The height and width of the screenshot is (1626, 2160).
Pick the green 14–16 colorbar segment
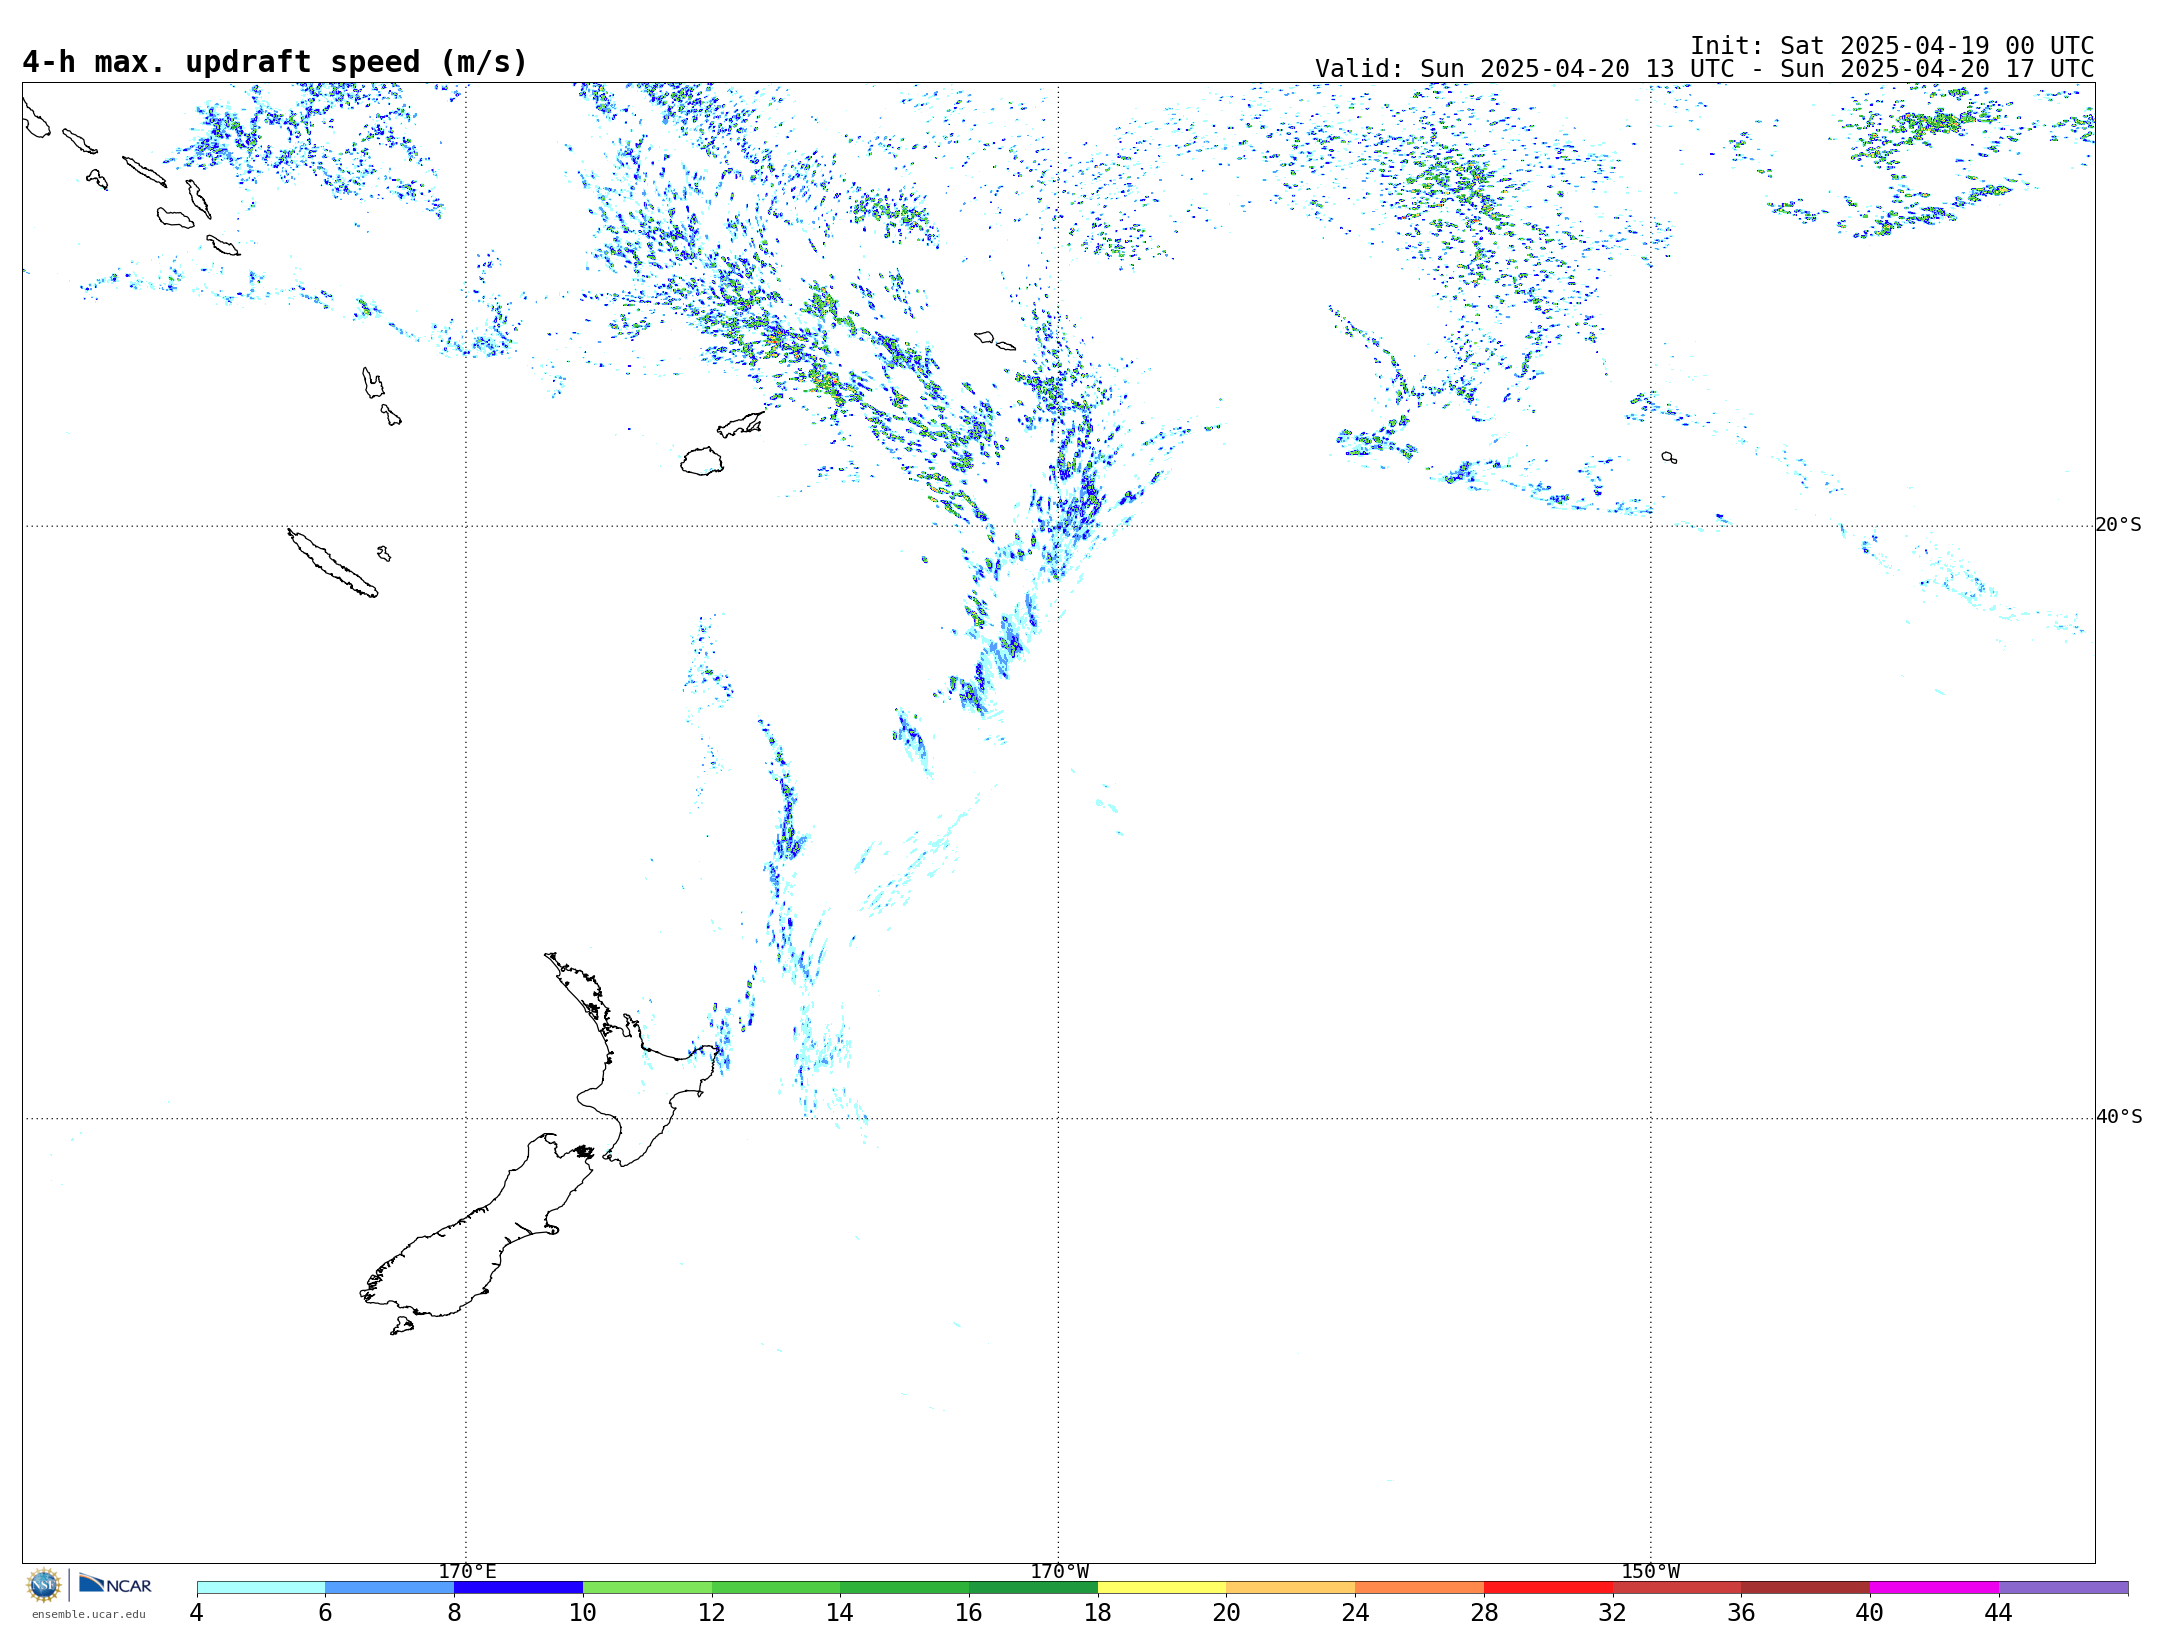[905, 1588]
